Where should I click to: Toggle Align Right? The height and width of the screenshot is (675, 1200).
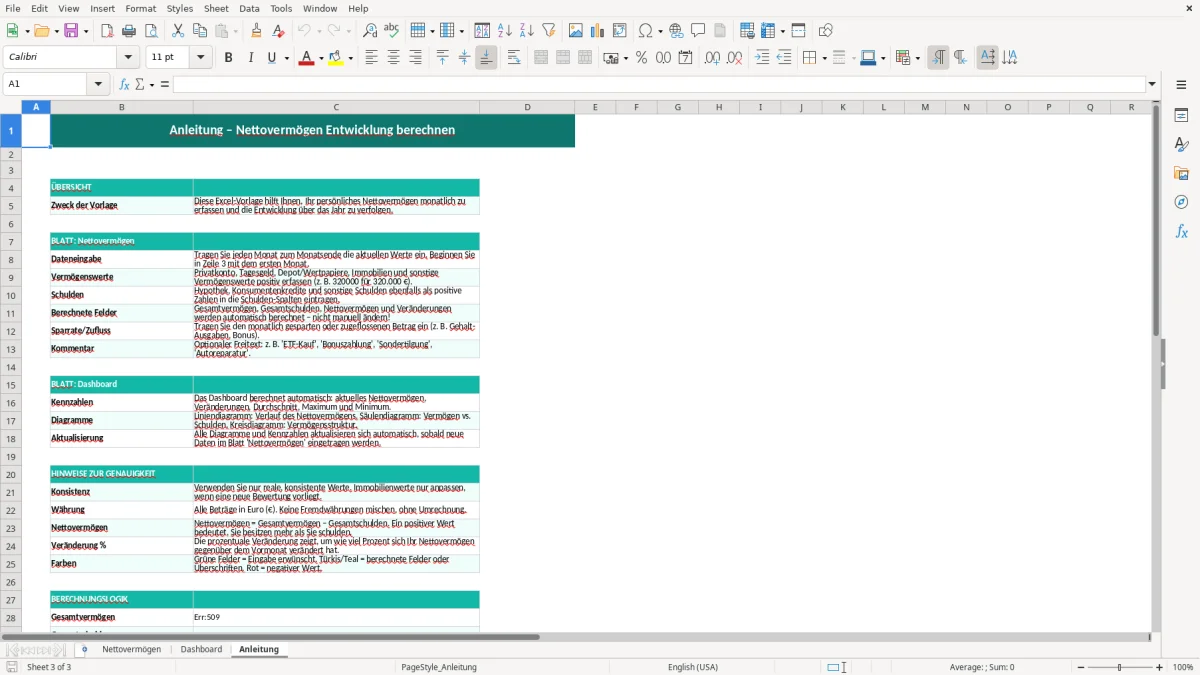pyautogui.click(x=415, y=58)
